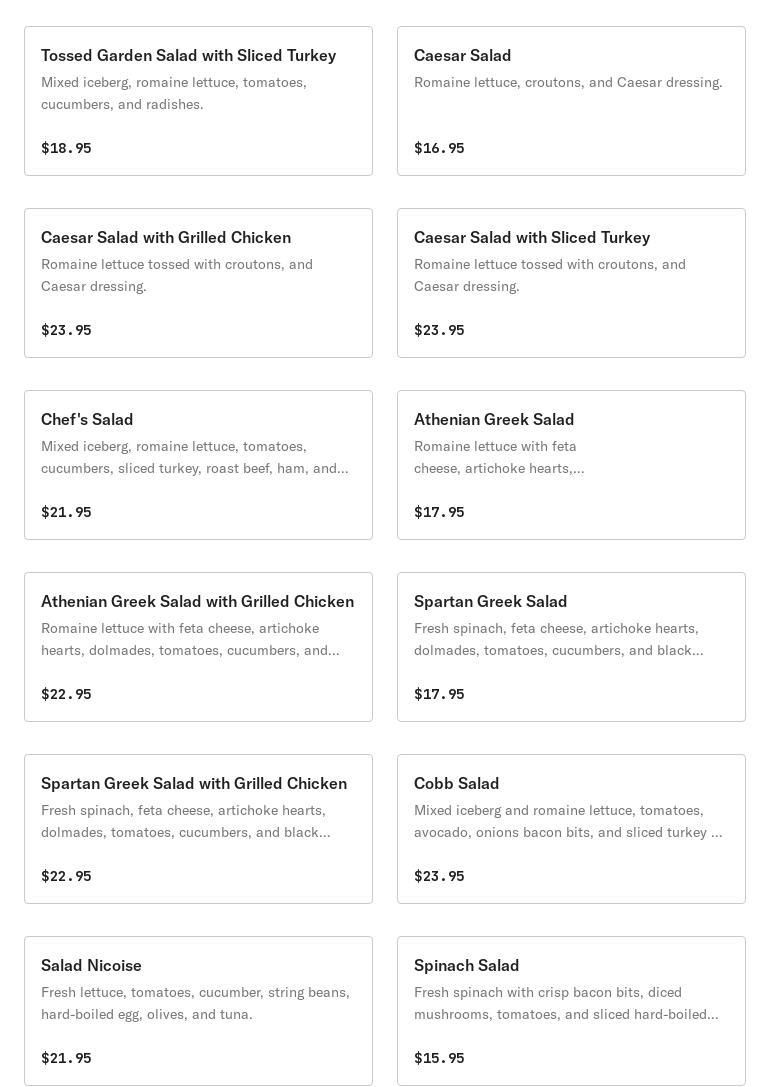Click the Chef's Salad truncated description text
This screenshot has height=1087, width=770.
(194, 457)
